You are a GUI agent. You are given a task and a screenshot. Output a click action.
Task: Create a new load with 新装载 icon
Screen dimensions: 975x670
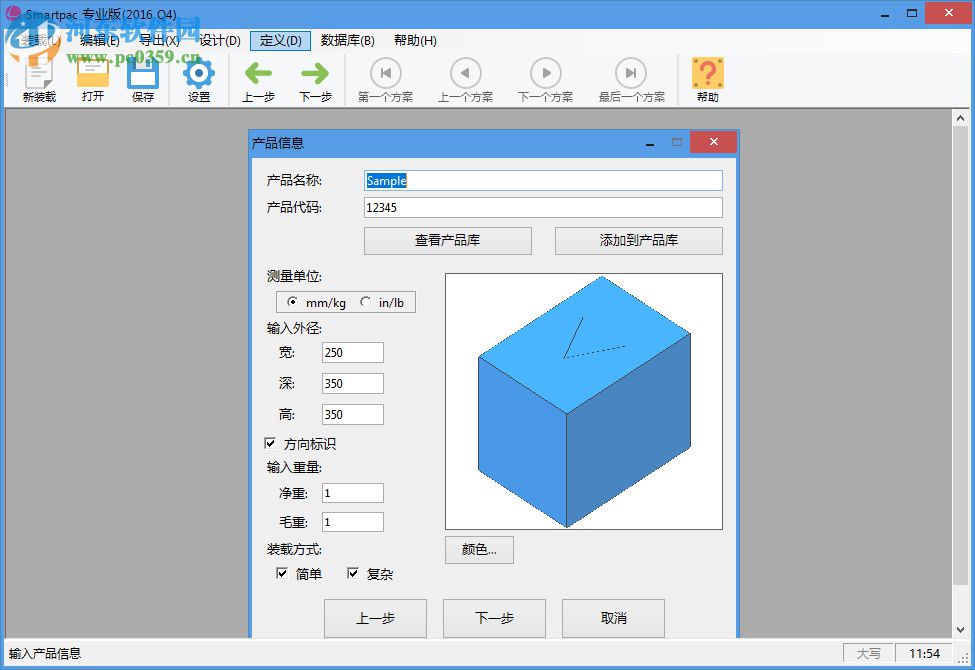[x=37, y=79]
